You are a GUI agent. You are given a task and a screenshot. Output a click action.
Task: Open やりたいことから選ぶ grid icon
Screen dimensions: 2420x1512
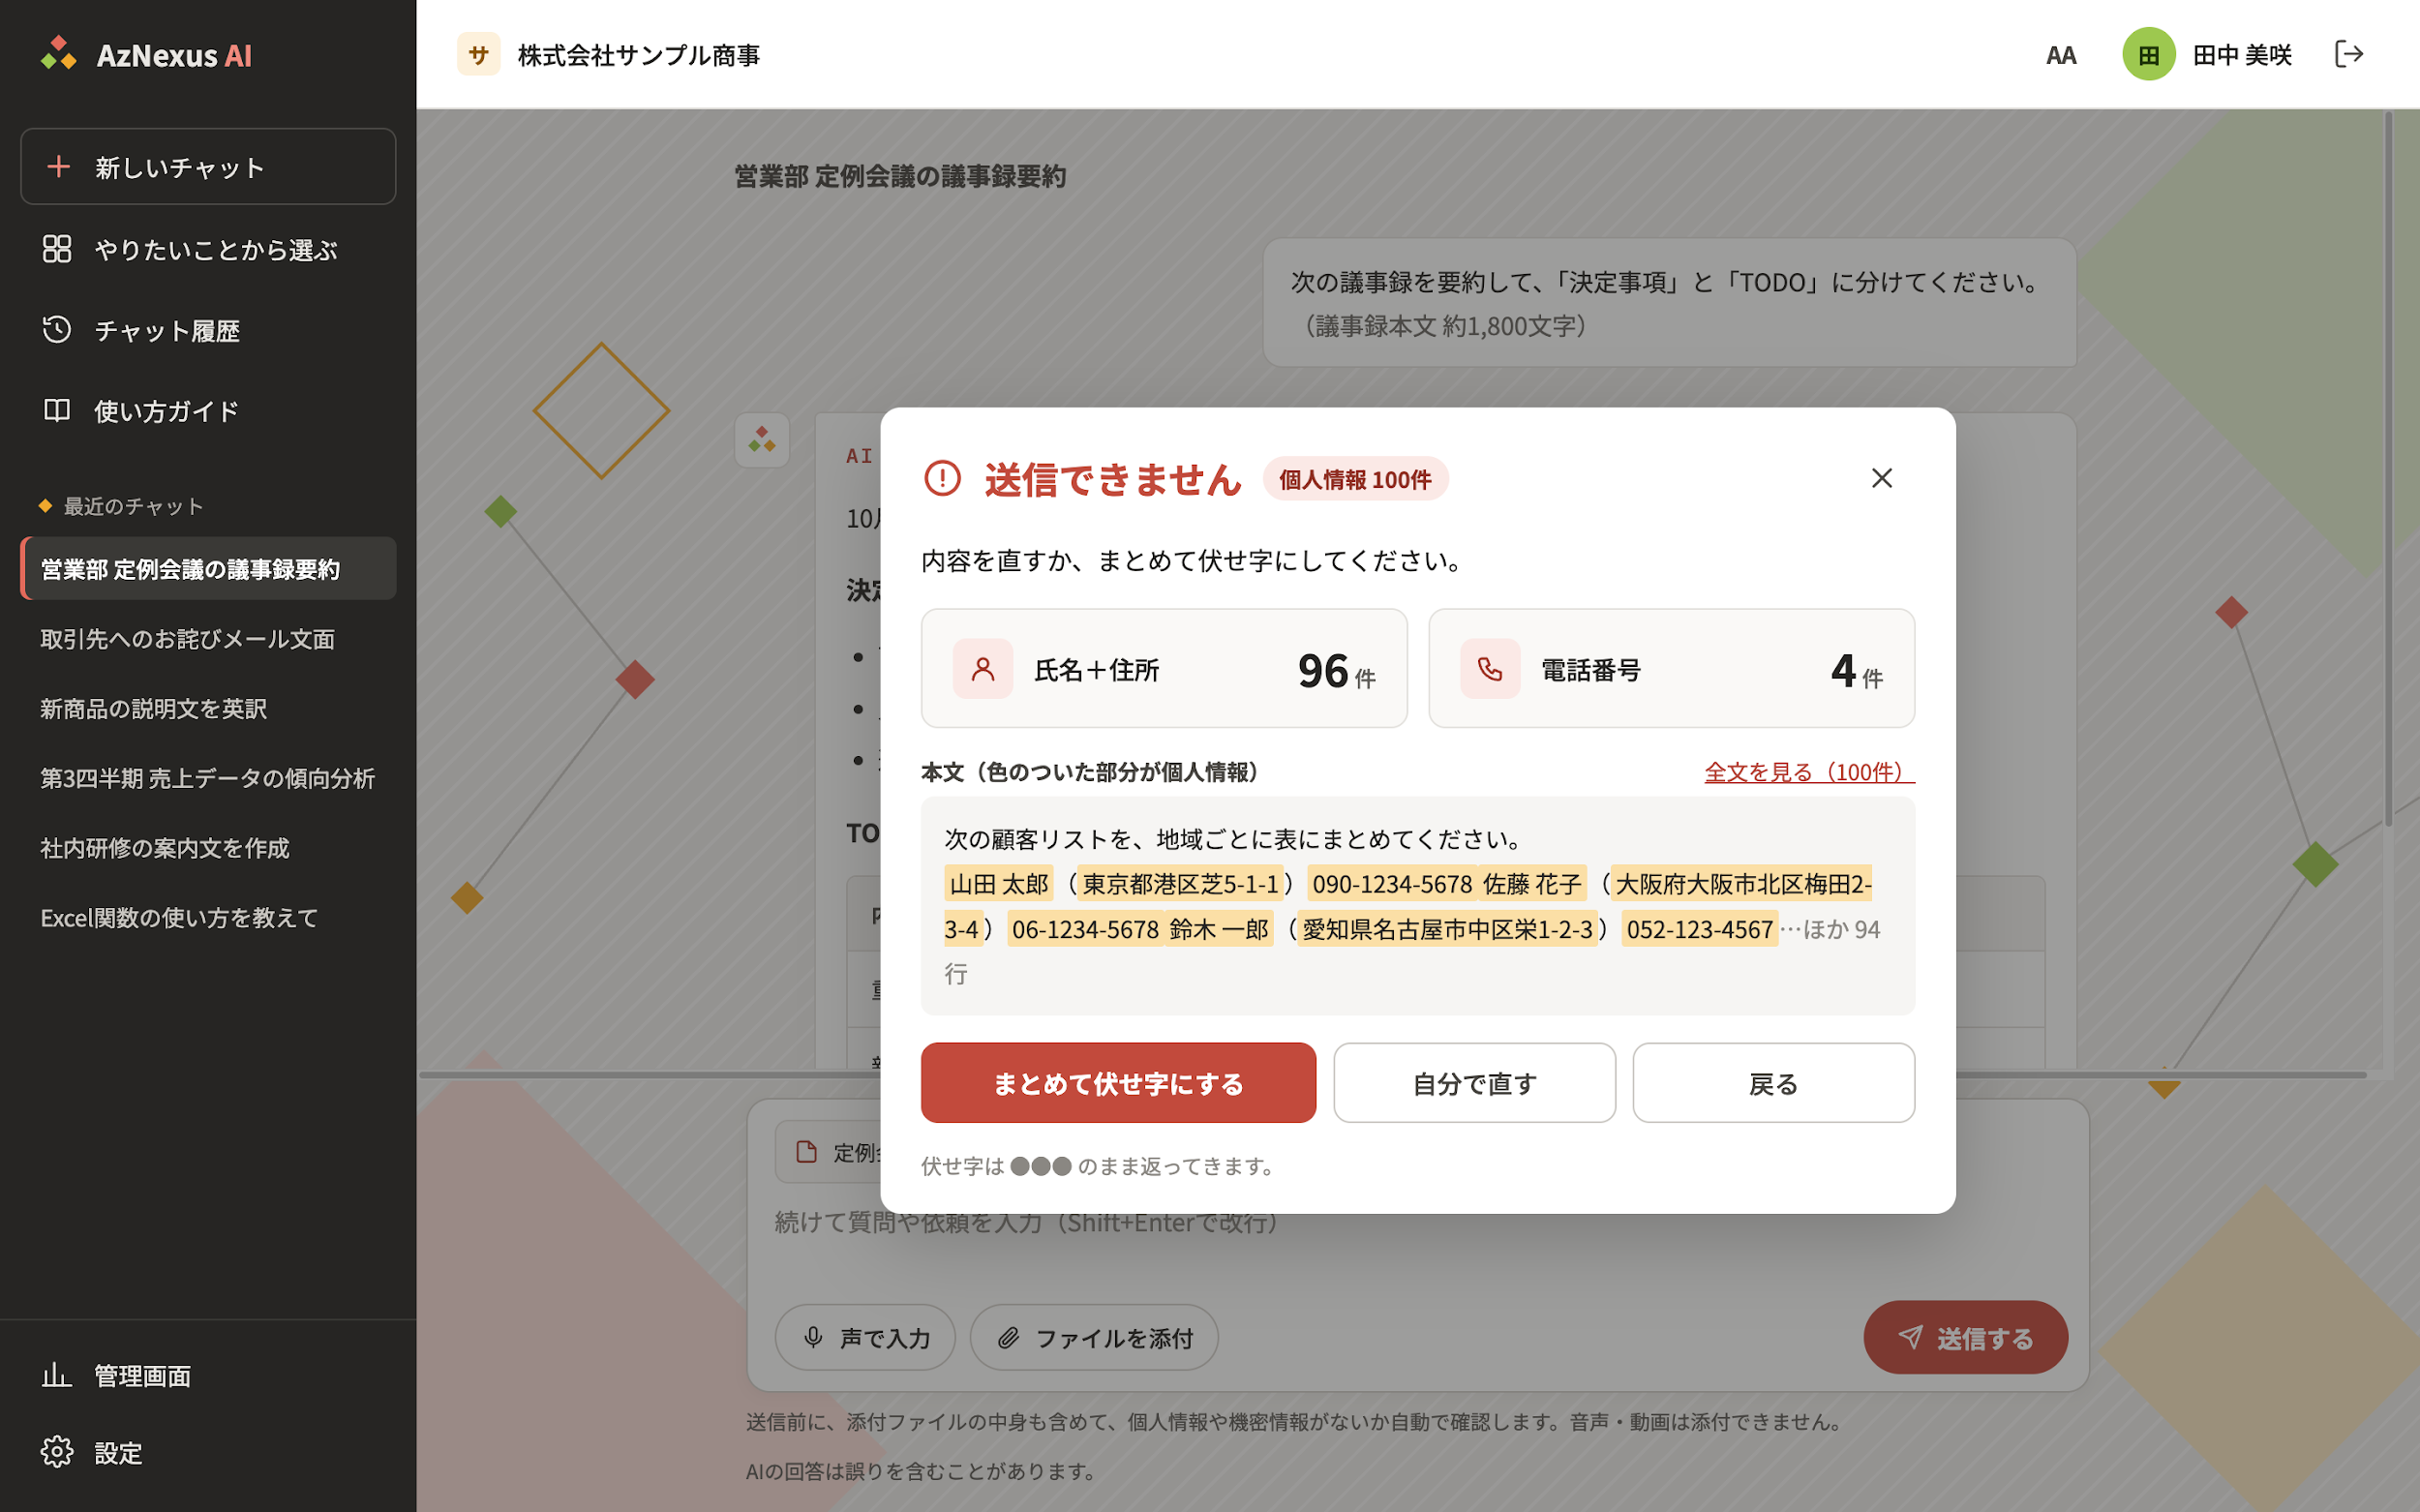(x=57, y=249)
